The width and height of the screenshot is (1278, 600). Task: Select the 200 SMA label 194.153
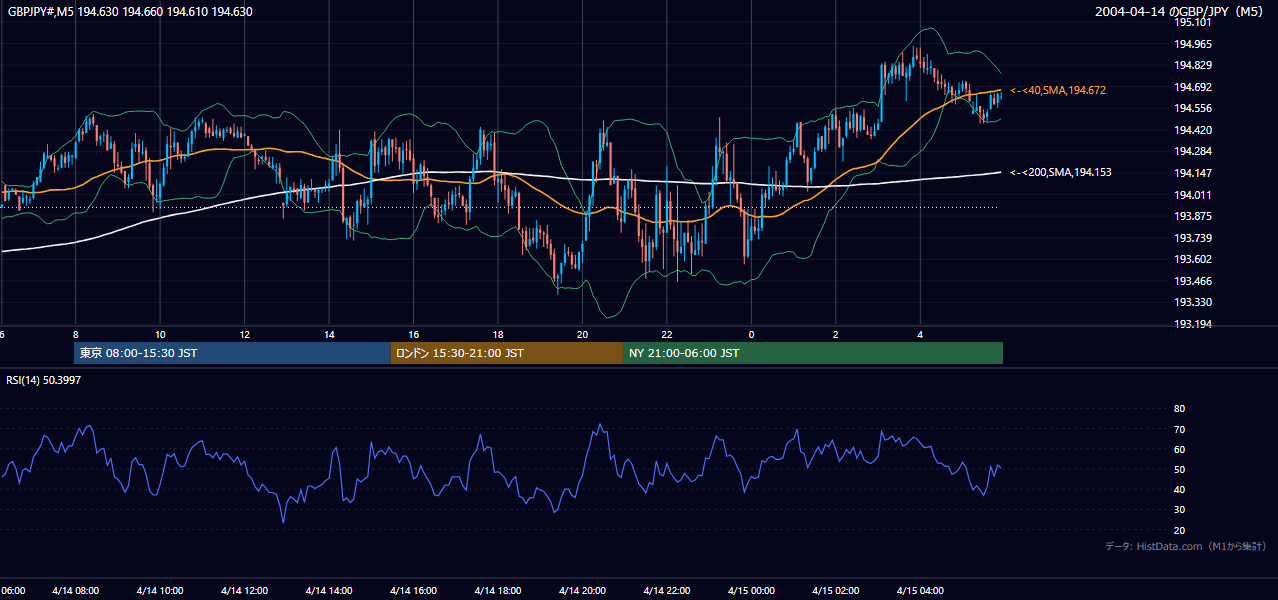click(1061, 172)
